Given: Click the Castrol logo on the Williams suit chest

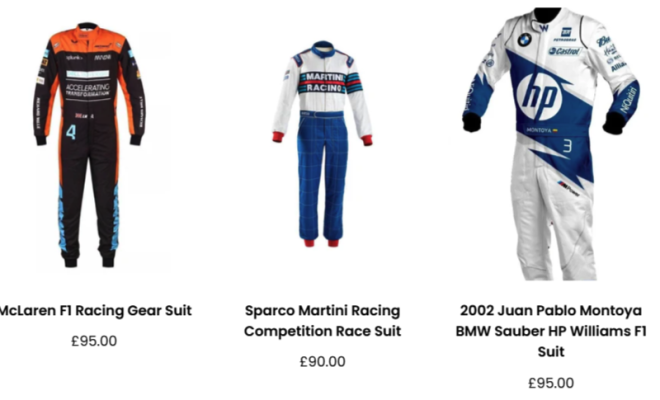Looking at the screenshot, I should point(564,51).
